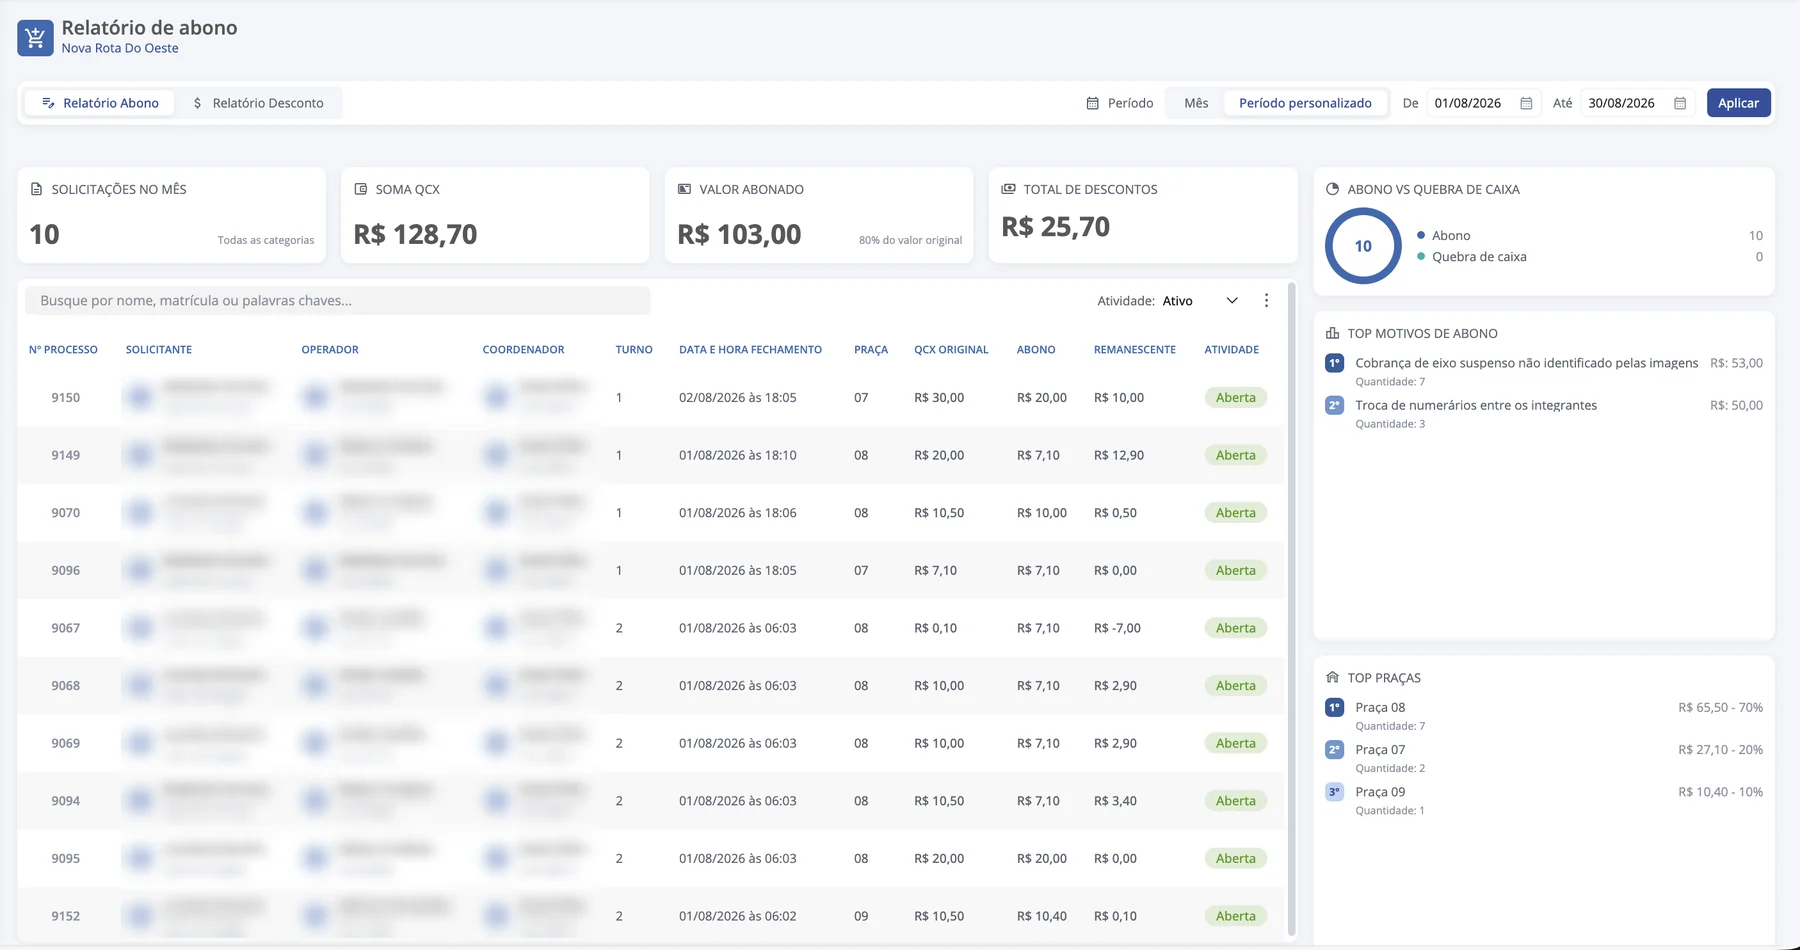Click the Nova Rota Do Oeste subtitle
The height and width of the screenshot is (950, 1800).
point(120,48)
